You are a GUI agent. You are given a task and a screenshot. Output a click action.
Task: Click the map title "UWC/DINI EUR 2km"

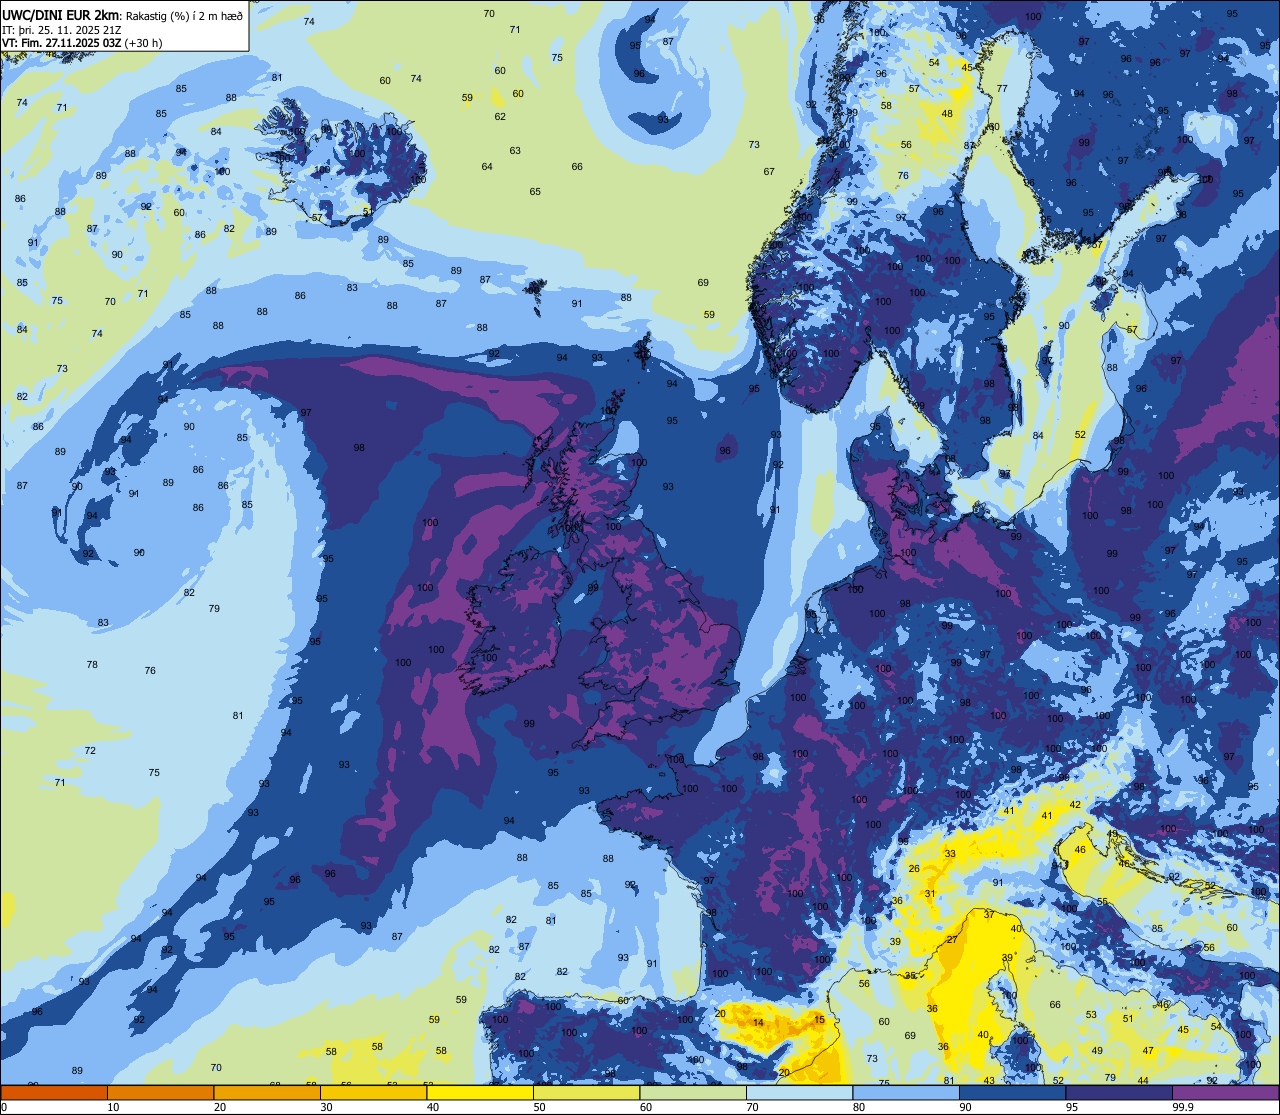tap(61, 15)
